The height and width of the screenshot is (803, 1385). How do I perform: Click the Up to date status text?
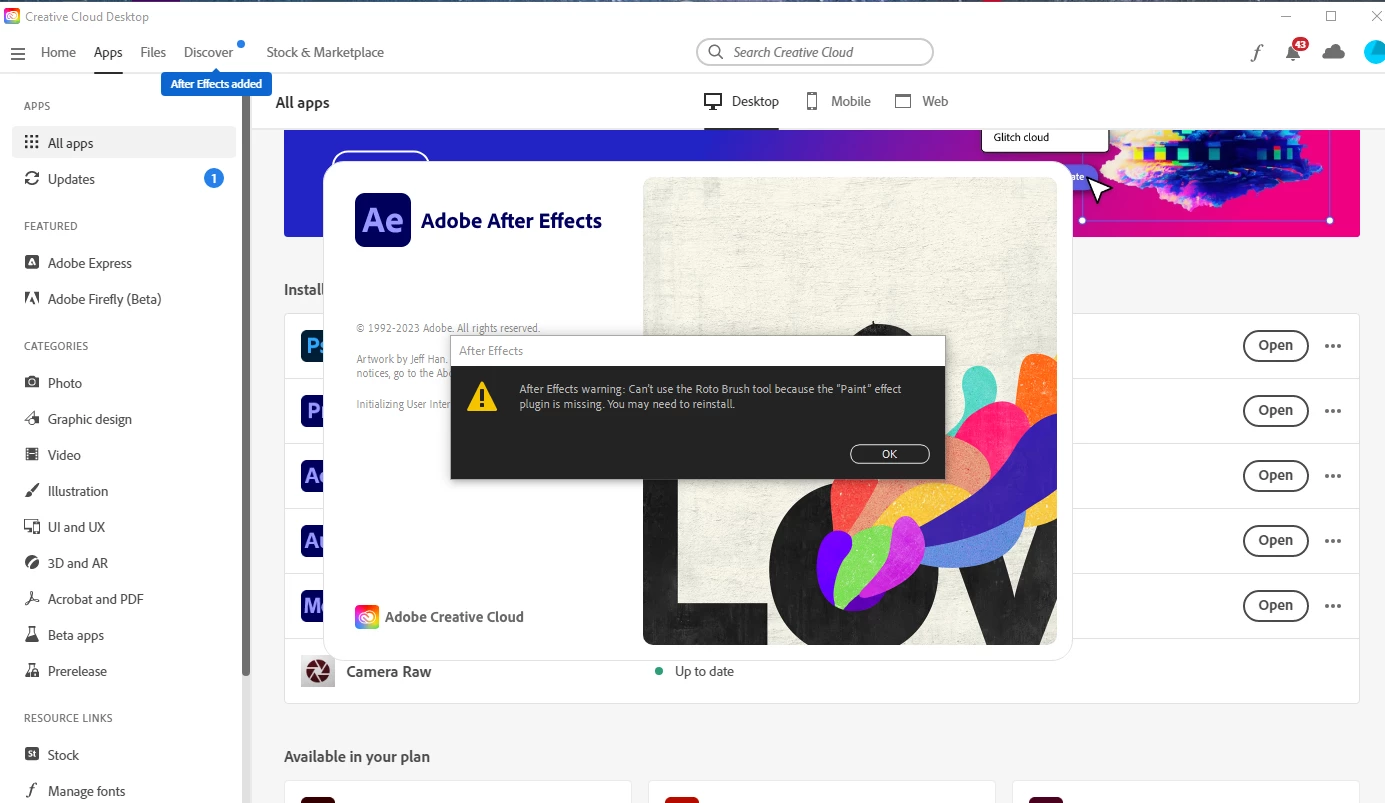[x=704, y=671]
